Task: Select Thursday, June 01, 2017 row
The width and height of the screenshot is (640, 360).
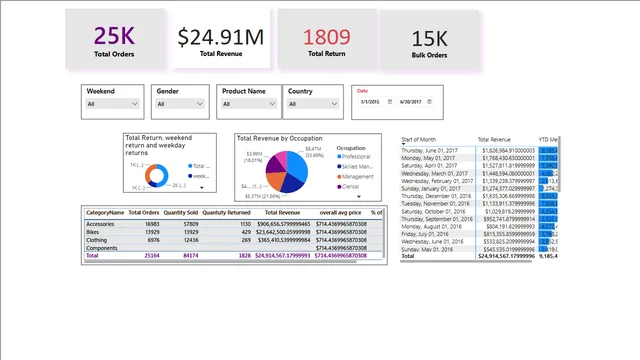Action: coord(479,151)
